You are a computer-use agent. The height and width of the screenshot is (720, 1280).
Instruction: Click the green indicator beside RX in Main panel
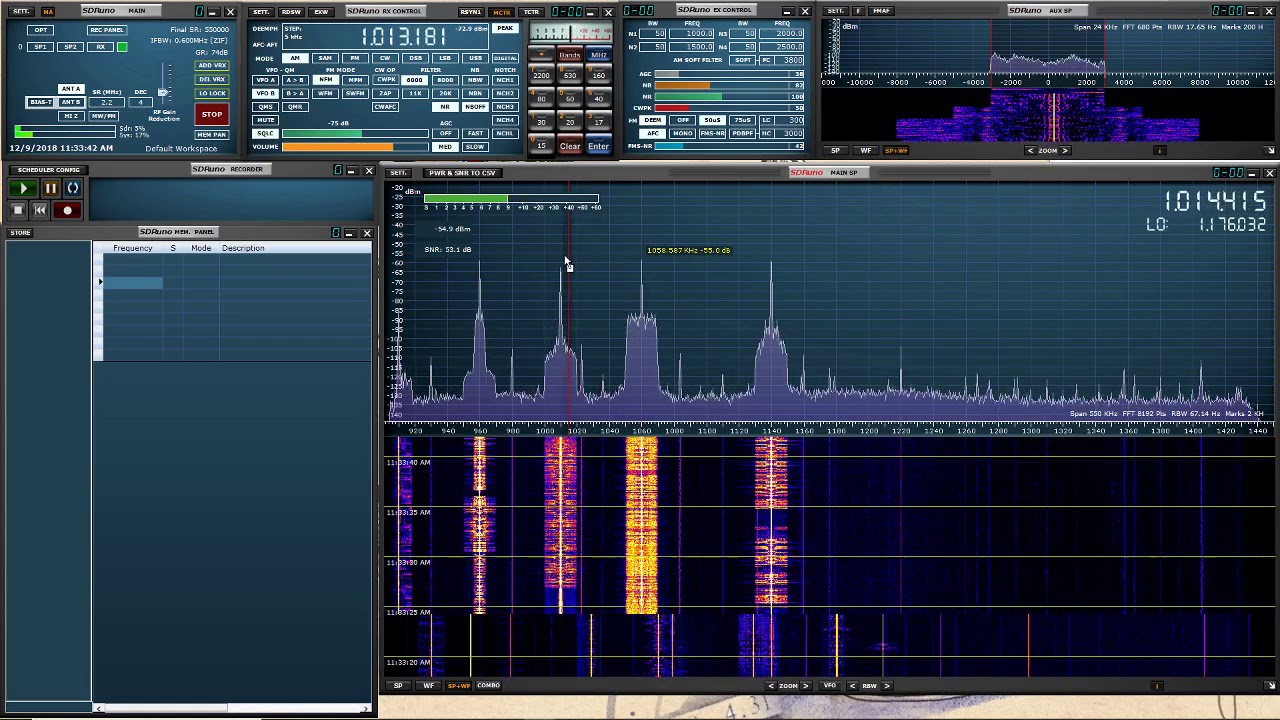122,47
